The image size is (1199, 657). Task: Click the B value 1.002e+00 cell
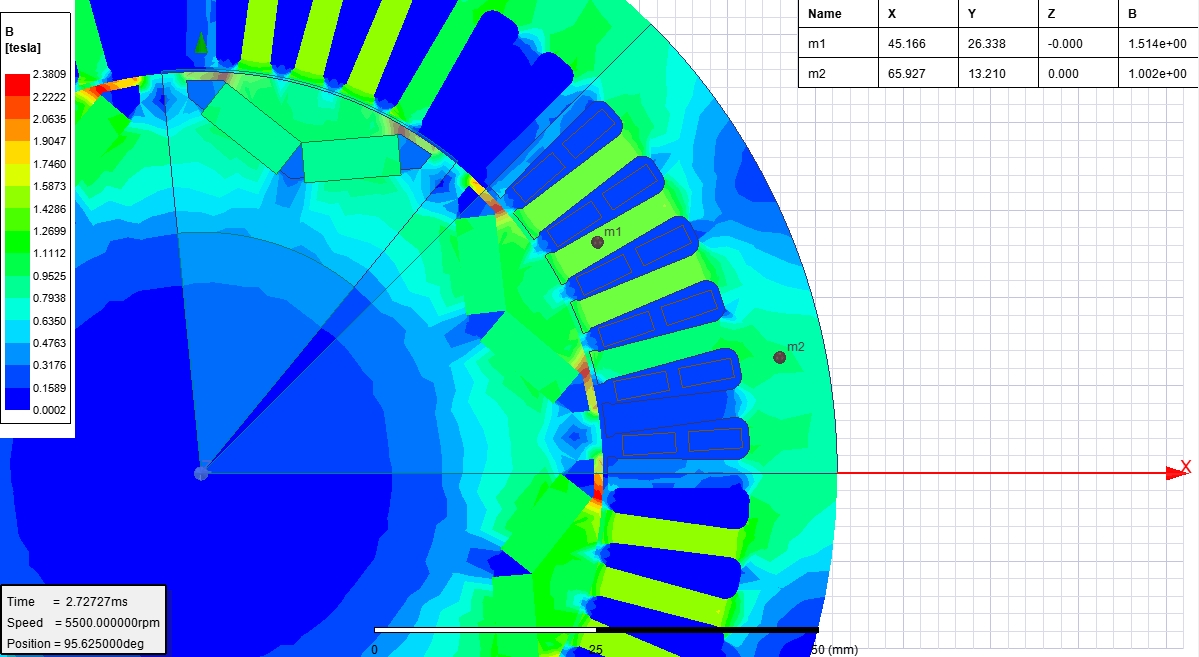click(1158, 73)
